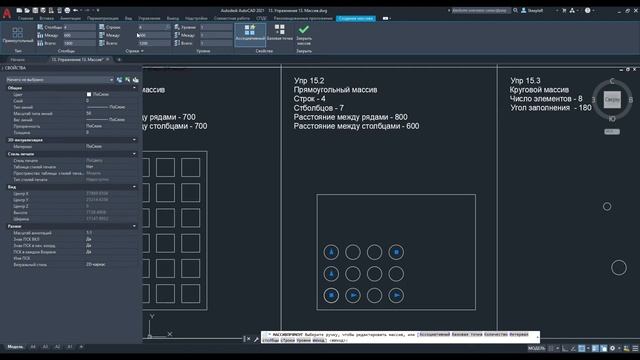Switch to the Начало document tab
The image size is (640, 360).
tap(18, 60)
